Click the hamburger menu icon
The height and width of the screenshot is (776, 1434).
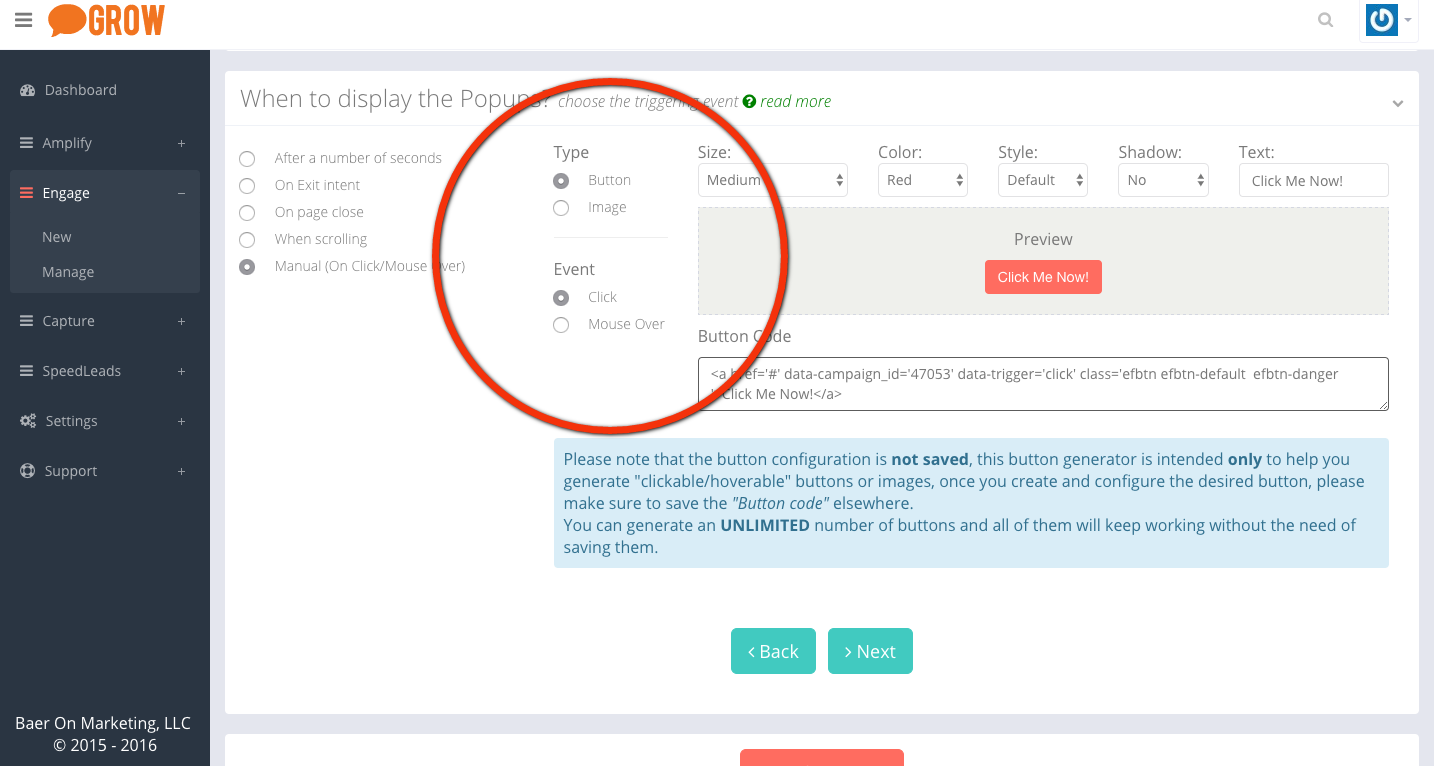click(23, 20)
